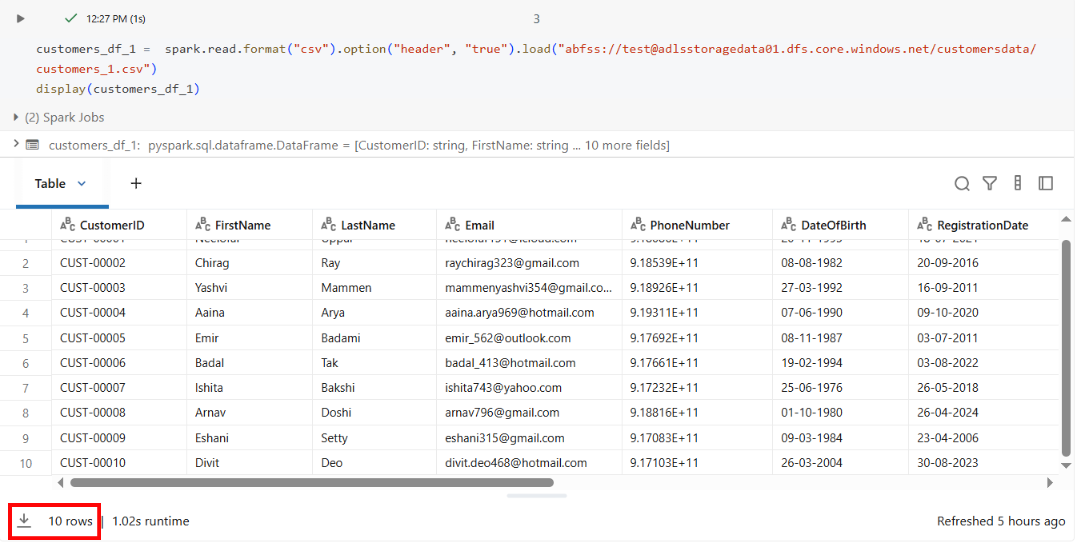The height and width of the screenshot is (543, 1077).
Task: Add a new visualization with plus icon
Action: (136, 183)
